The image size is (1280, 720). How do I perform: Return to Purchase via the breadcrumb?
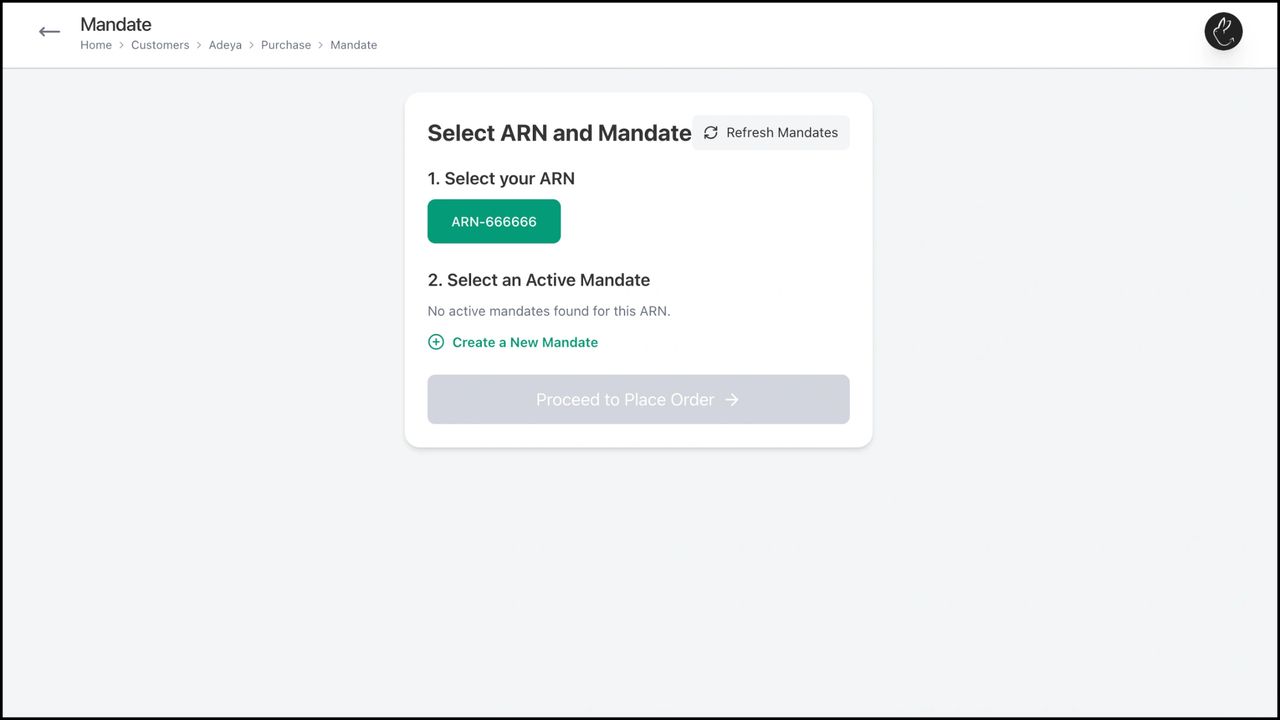[x=286, y=45]
